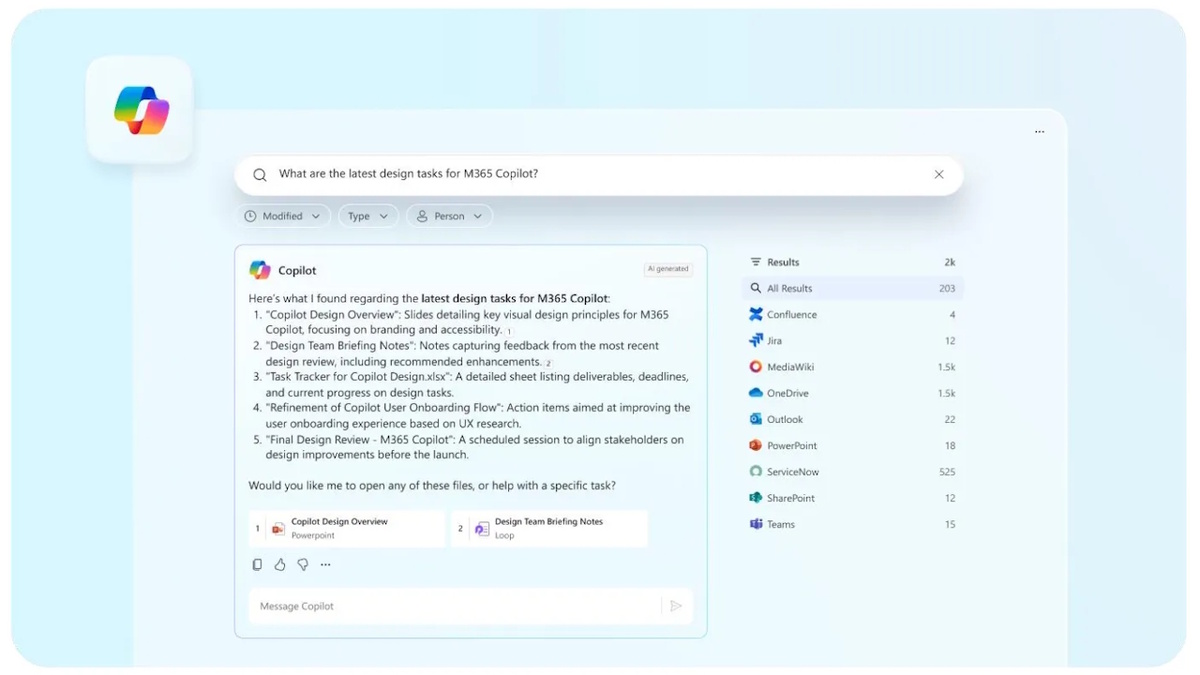The height and width of the screenshot is (675, 1200).
Task: Copy the Copilot response
Action: [257, 565]
